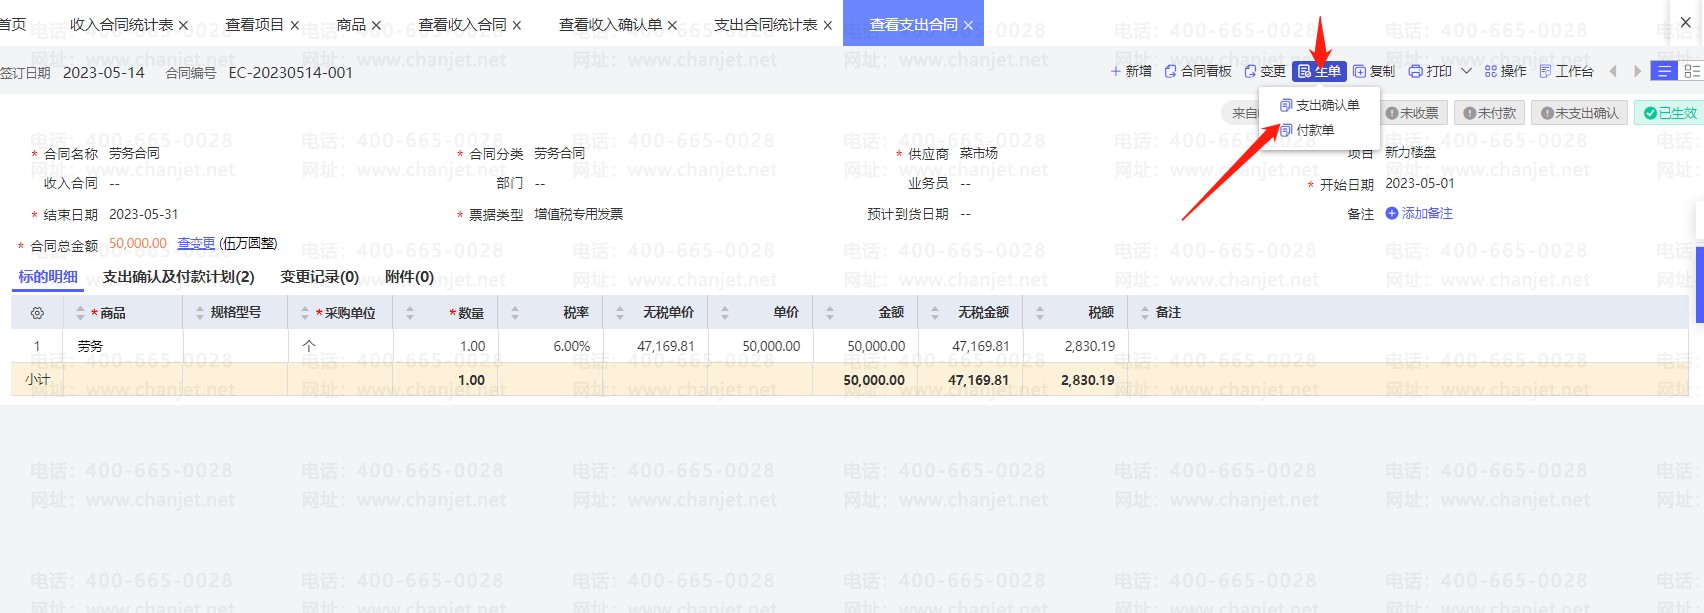Click the 变更 link beside contract amount
Viewport: 1704px width, 613px height.
[196, 243]
